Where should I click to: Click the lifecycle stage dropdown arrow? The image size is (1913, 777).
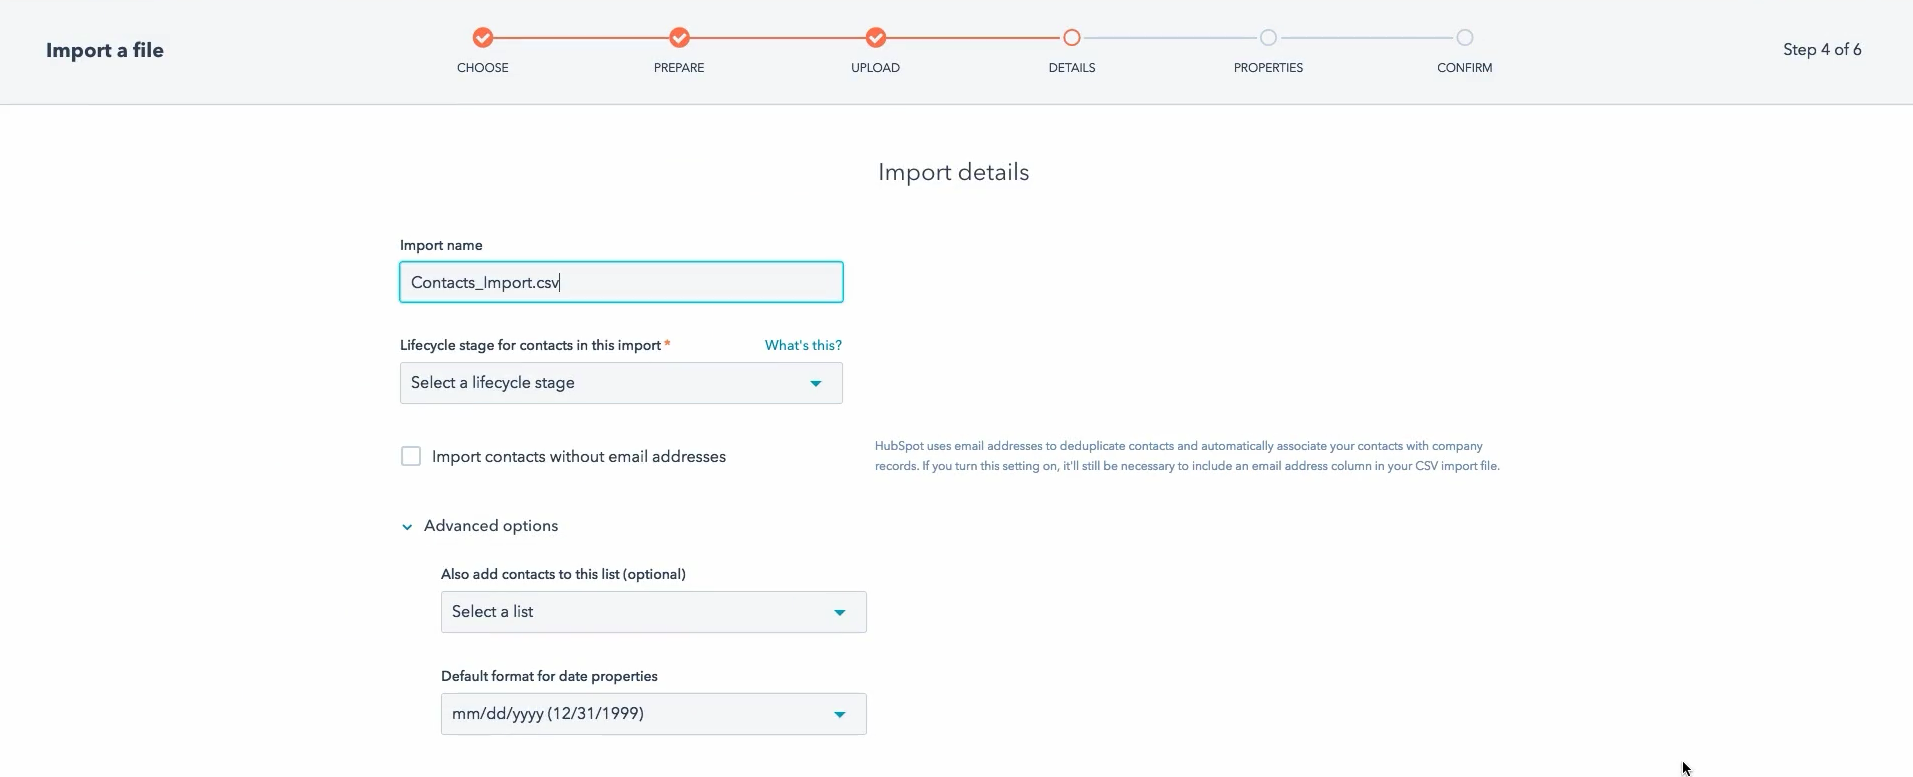816,384
